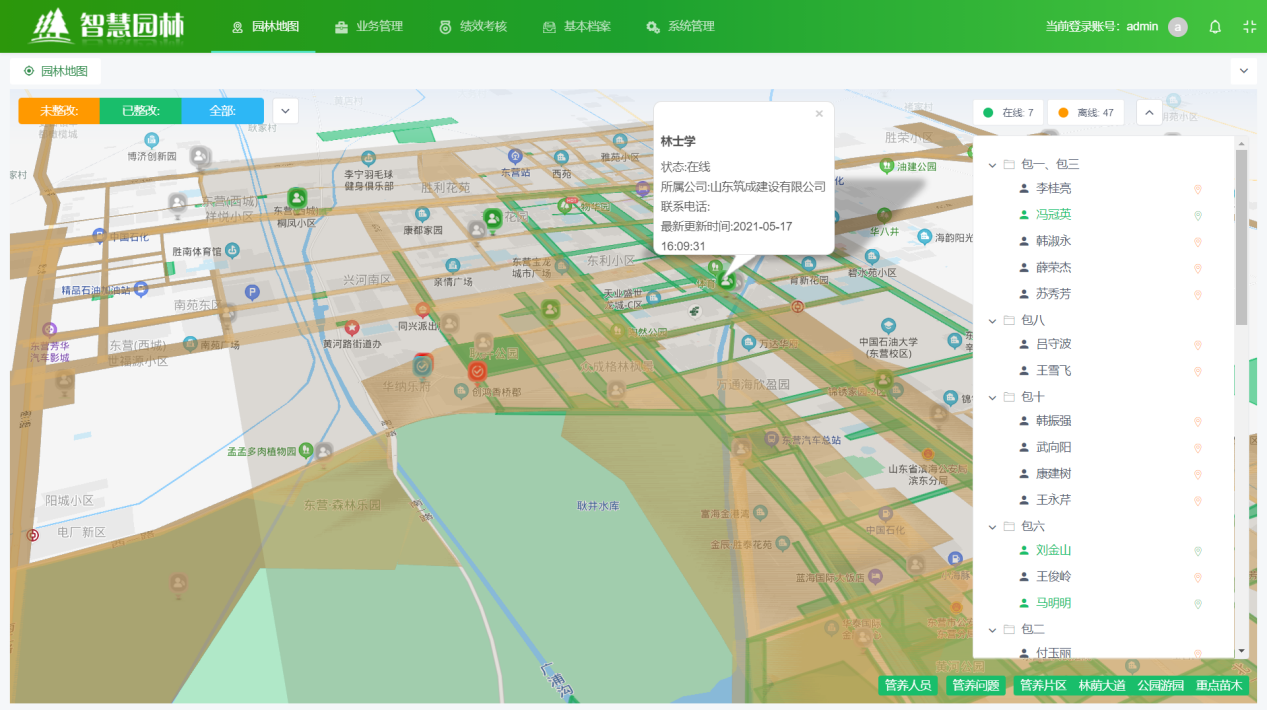Open the notification bell
The height and width of the screenshot is (710, 1267).
click(x=1215, y=27)
